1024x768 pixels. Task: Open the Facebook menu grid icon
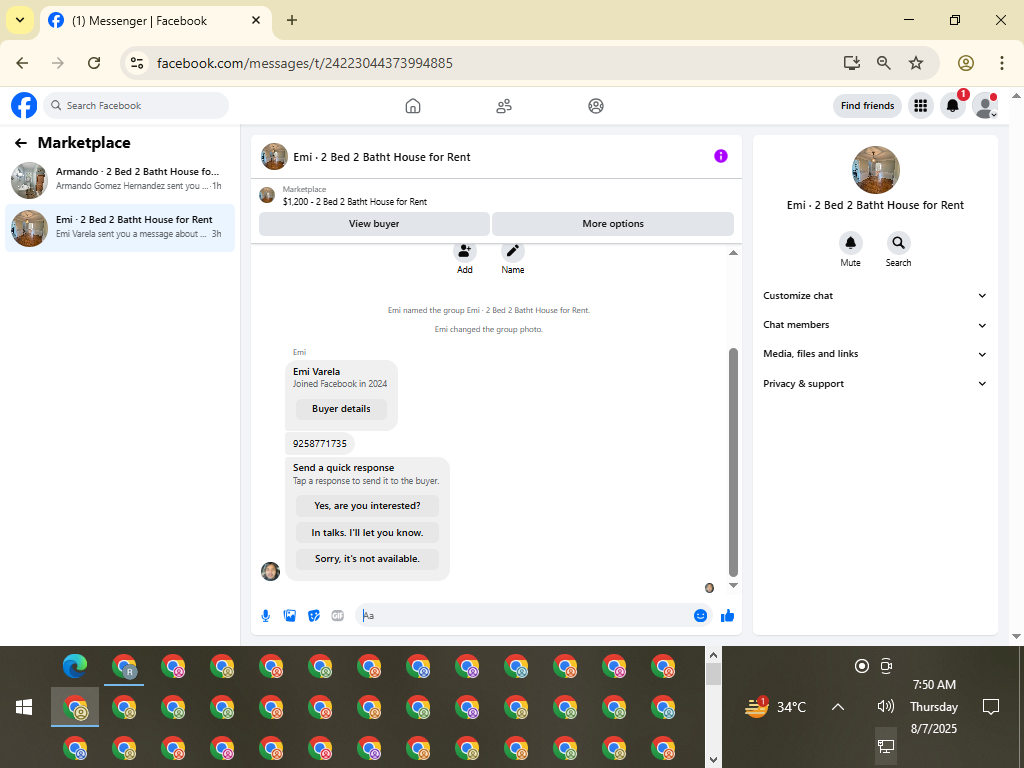point(921,105)
